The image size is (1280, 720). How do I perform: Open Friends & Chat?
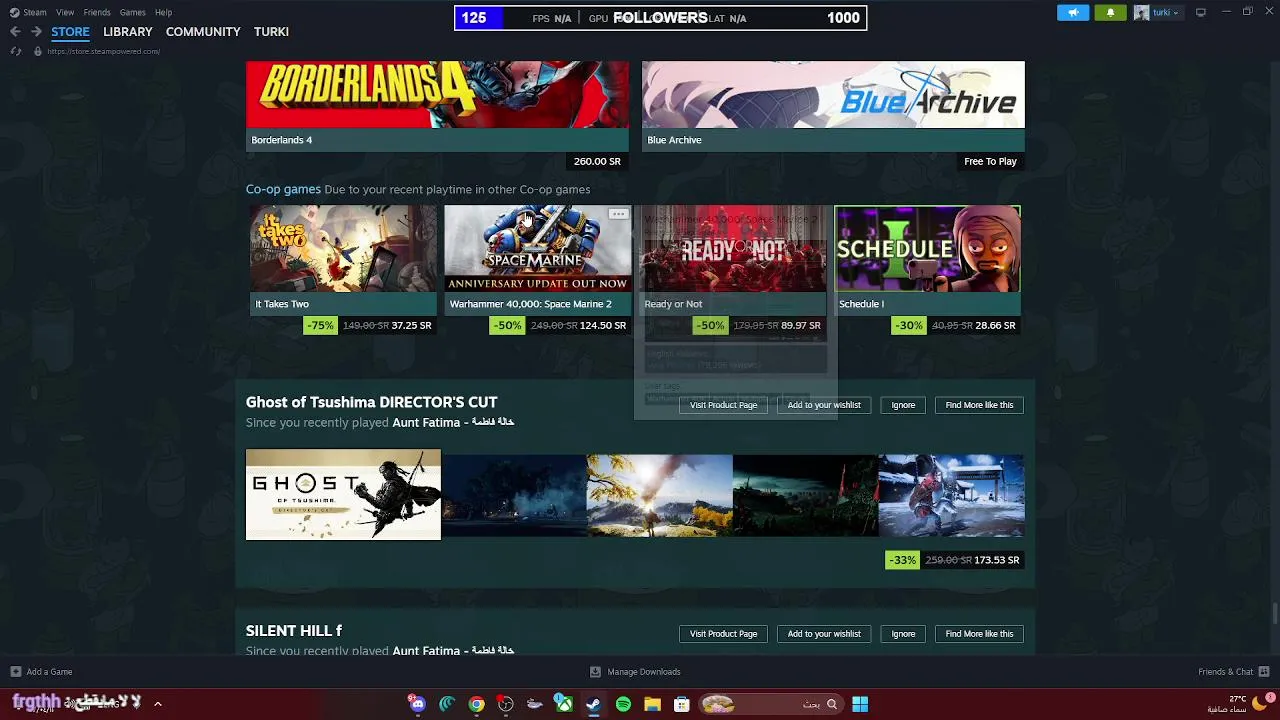pyautogui.click(x=1234, y=672)
